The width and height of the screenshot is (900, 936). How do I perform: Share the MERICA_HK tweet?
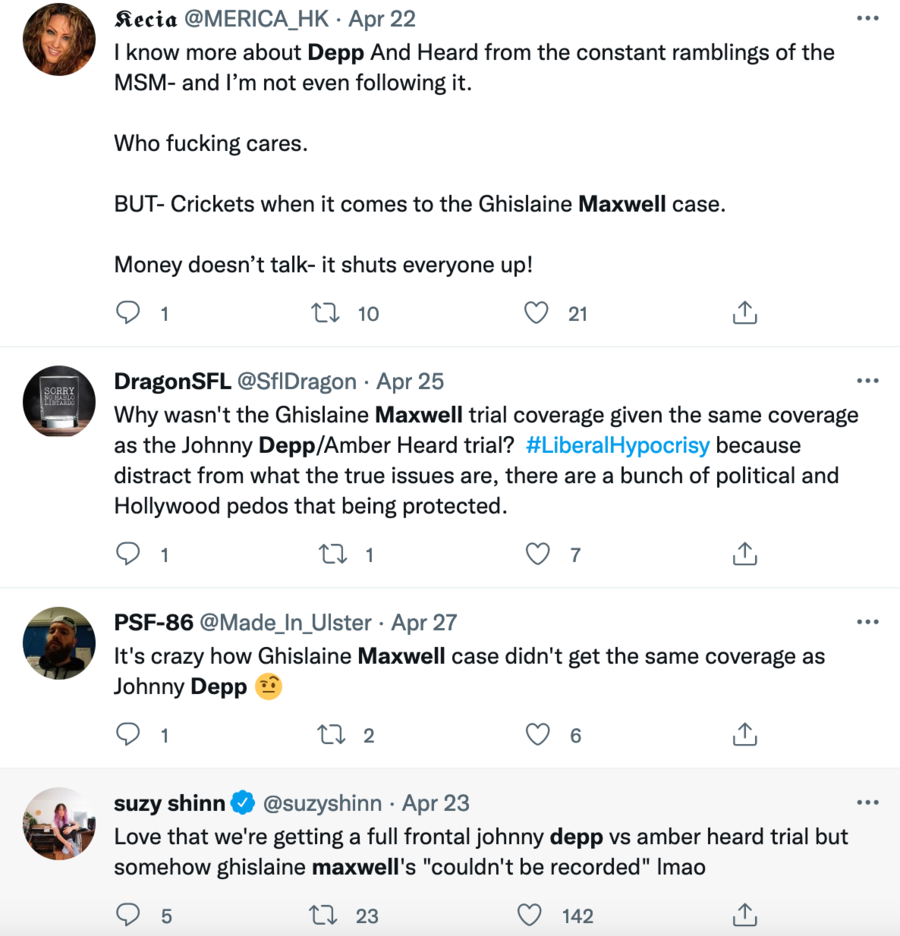coord(743,313)
